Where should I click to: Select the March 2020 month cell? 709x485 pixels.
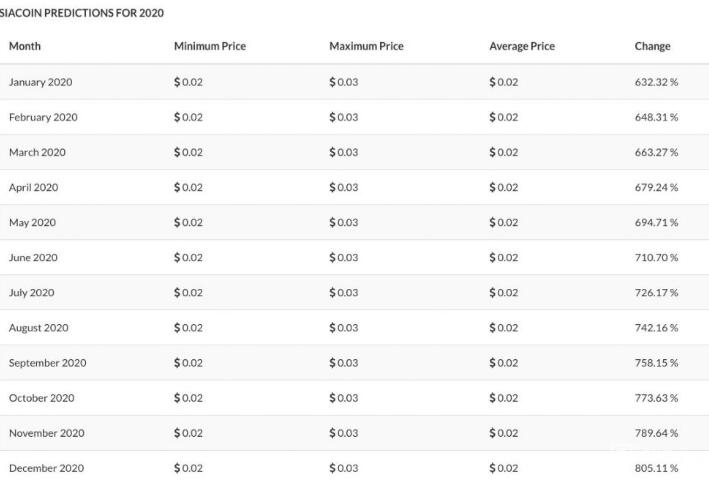pos(38,152)
